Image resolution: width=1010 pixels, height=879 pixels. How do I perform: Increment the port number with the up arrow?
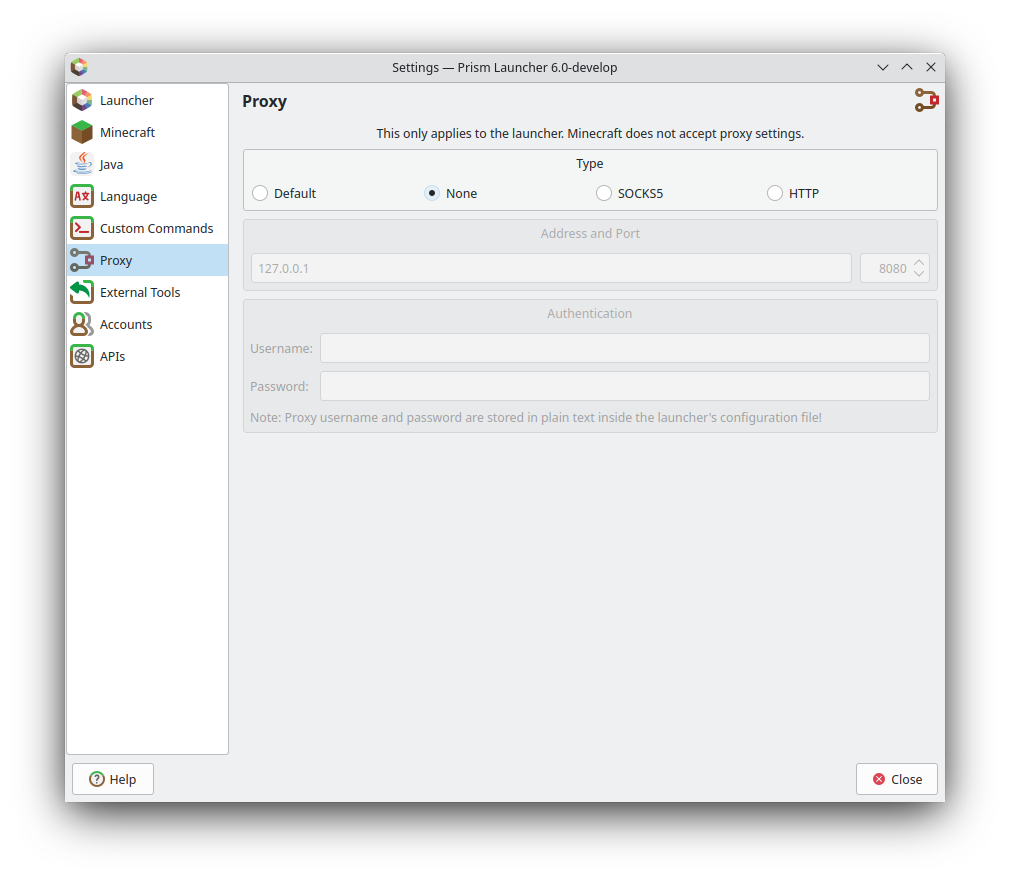click(x=920, y=262)
